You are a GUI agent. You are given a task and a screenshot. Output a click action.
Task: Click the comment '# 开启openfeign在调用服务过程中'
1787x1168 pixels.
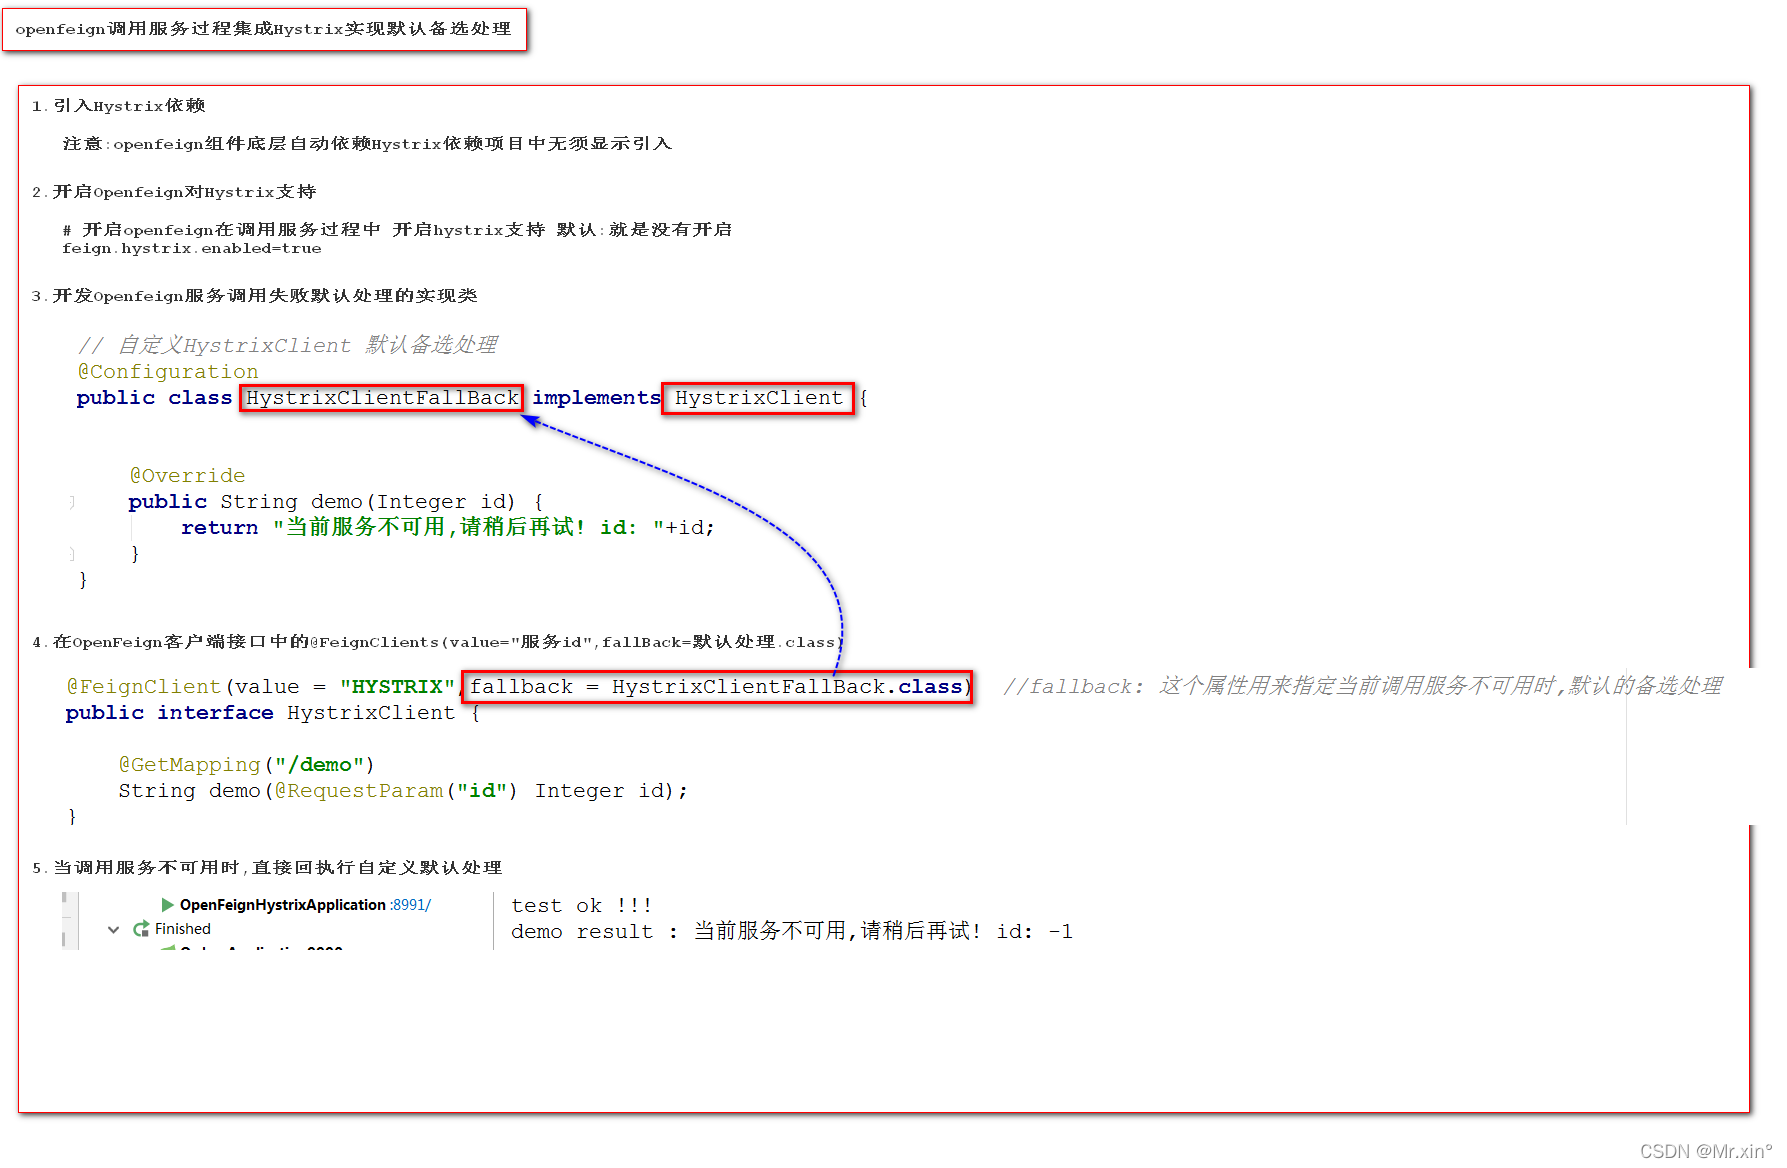pyautogui.click(x=221, y=230)
